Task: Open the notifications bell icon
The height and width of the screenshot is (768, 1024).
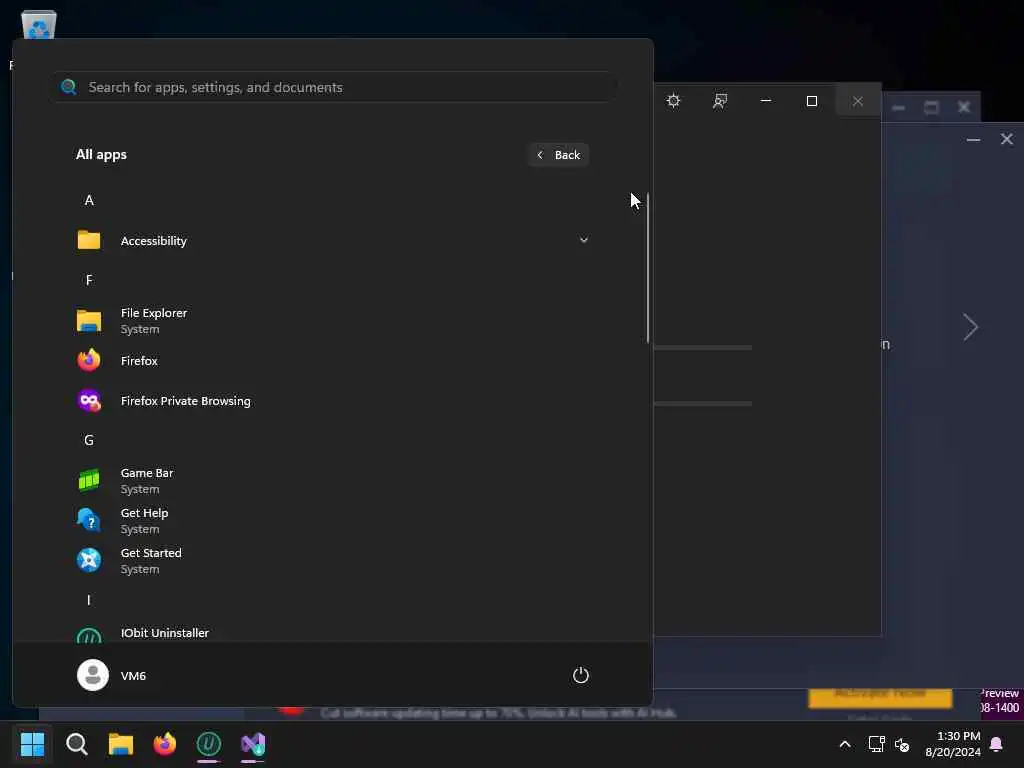Action: pyautogui.click(x=997, y=744)
